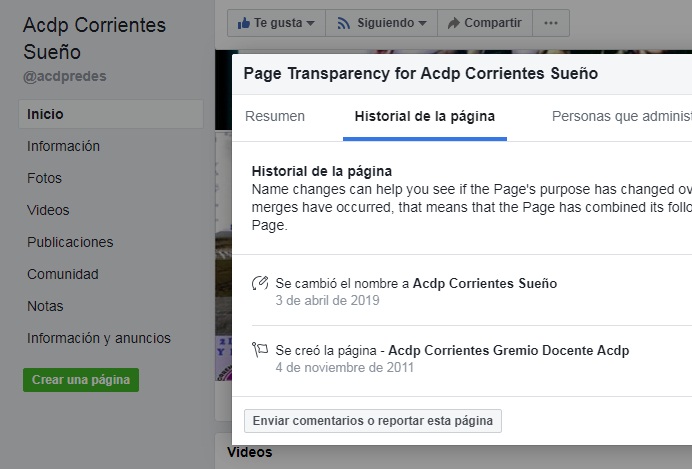692x469 pixels.
Task: Open the Comunidad section
Action: tap(63, 274)
